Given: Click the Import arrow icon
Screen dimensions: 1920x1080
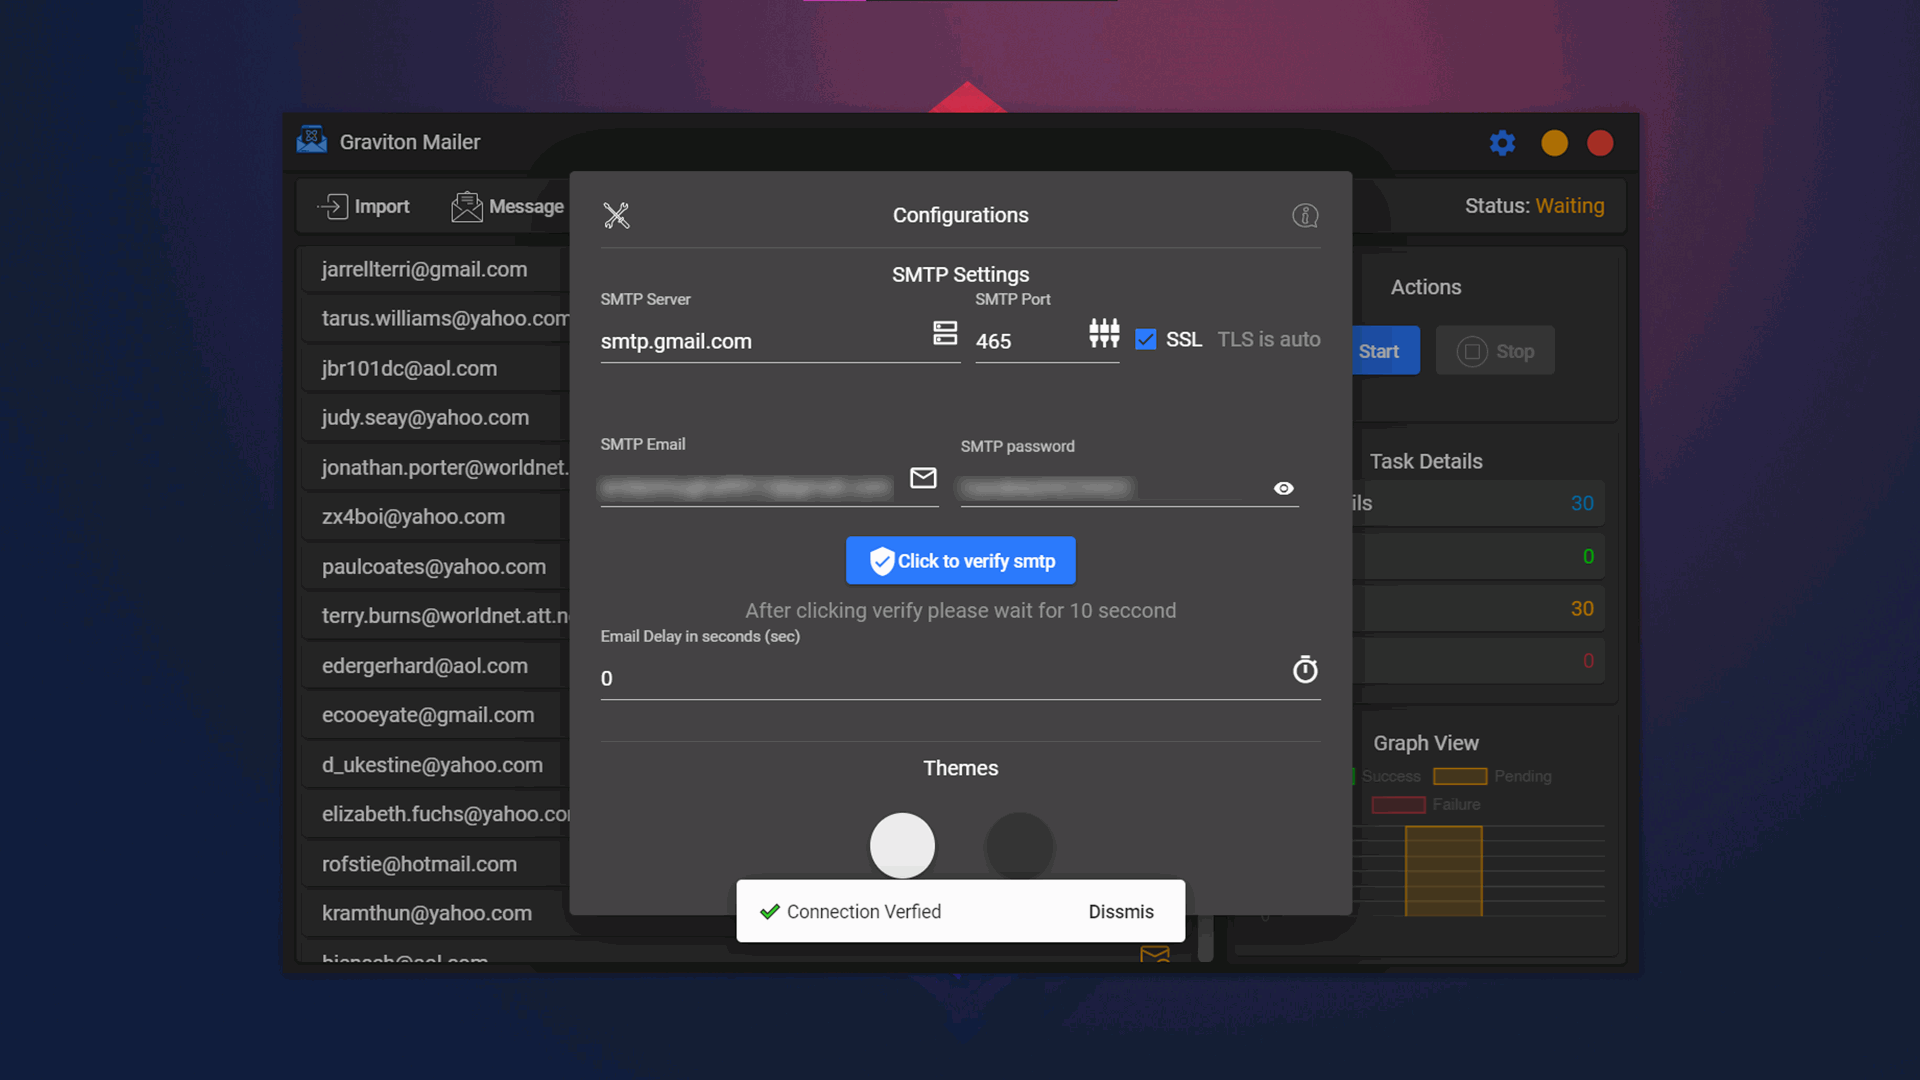Looking at the screenshot, I should [x=333, y=206].
